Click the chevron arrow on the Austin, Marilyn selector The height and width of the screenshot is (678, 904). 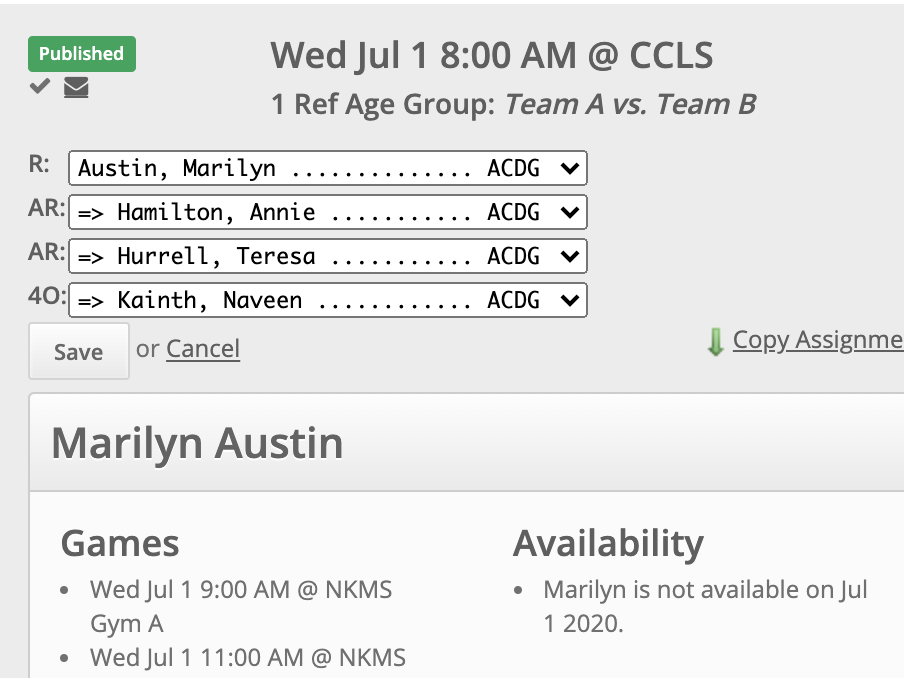(x=570, y=168)
